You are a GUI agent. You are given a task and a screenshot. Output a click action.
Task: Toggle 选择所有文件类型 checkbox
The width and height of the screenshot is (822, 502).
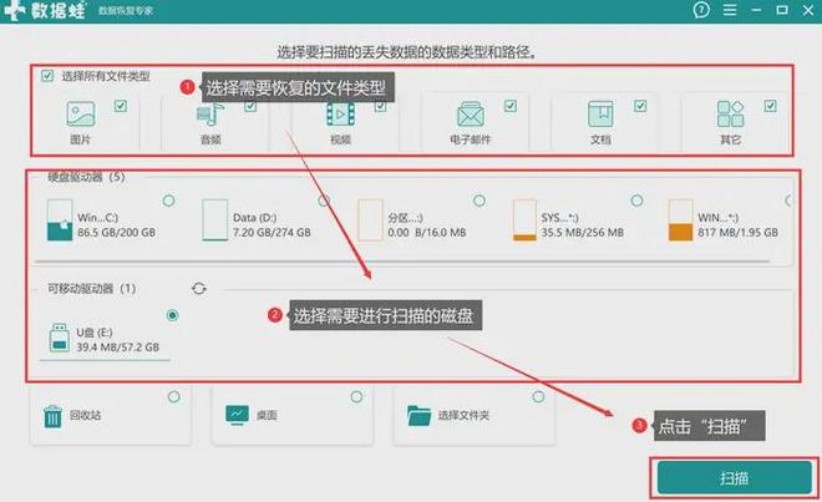[x=47, y=76]
